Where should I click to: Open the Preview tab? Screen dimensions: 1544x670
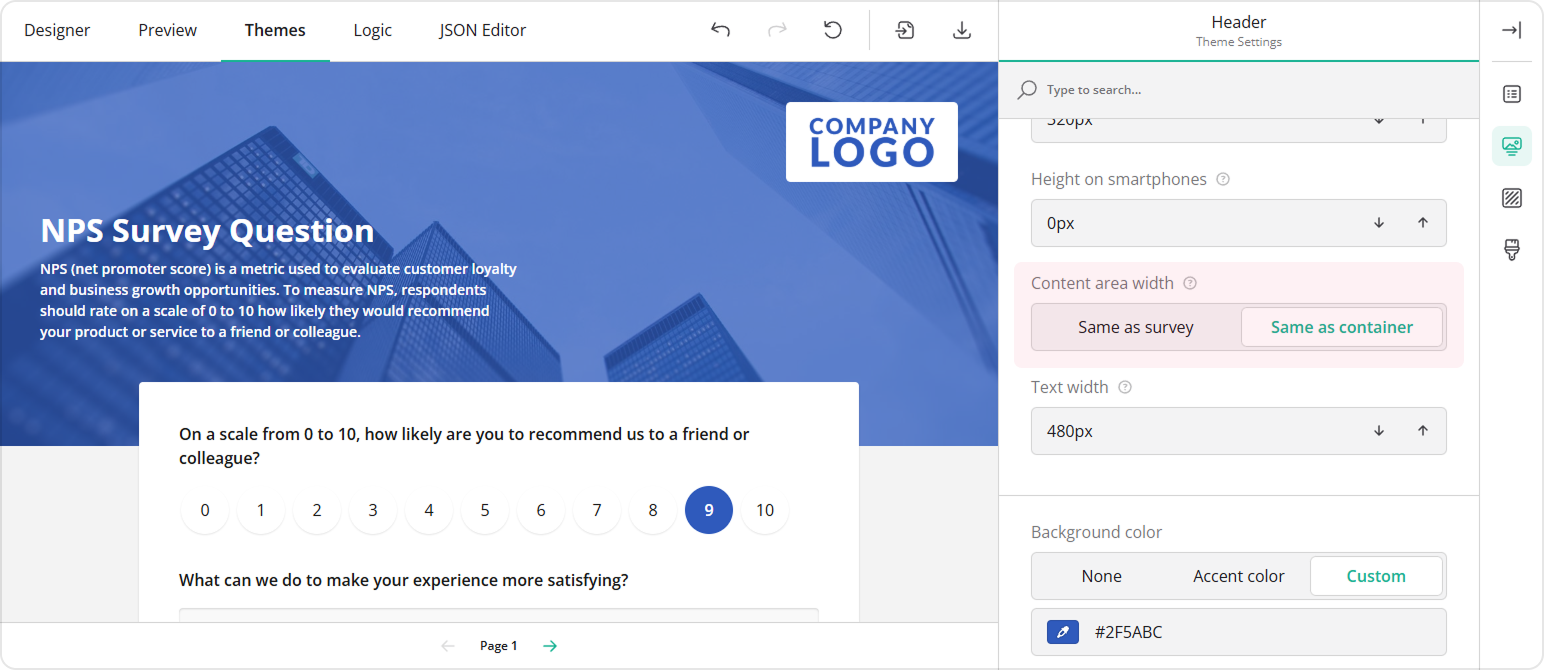[167, 30]
